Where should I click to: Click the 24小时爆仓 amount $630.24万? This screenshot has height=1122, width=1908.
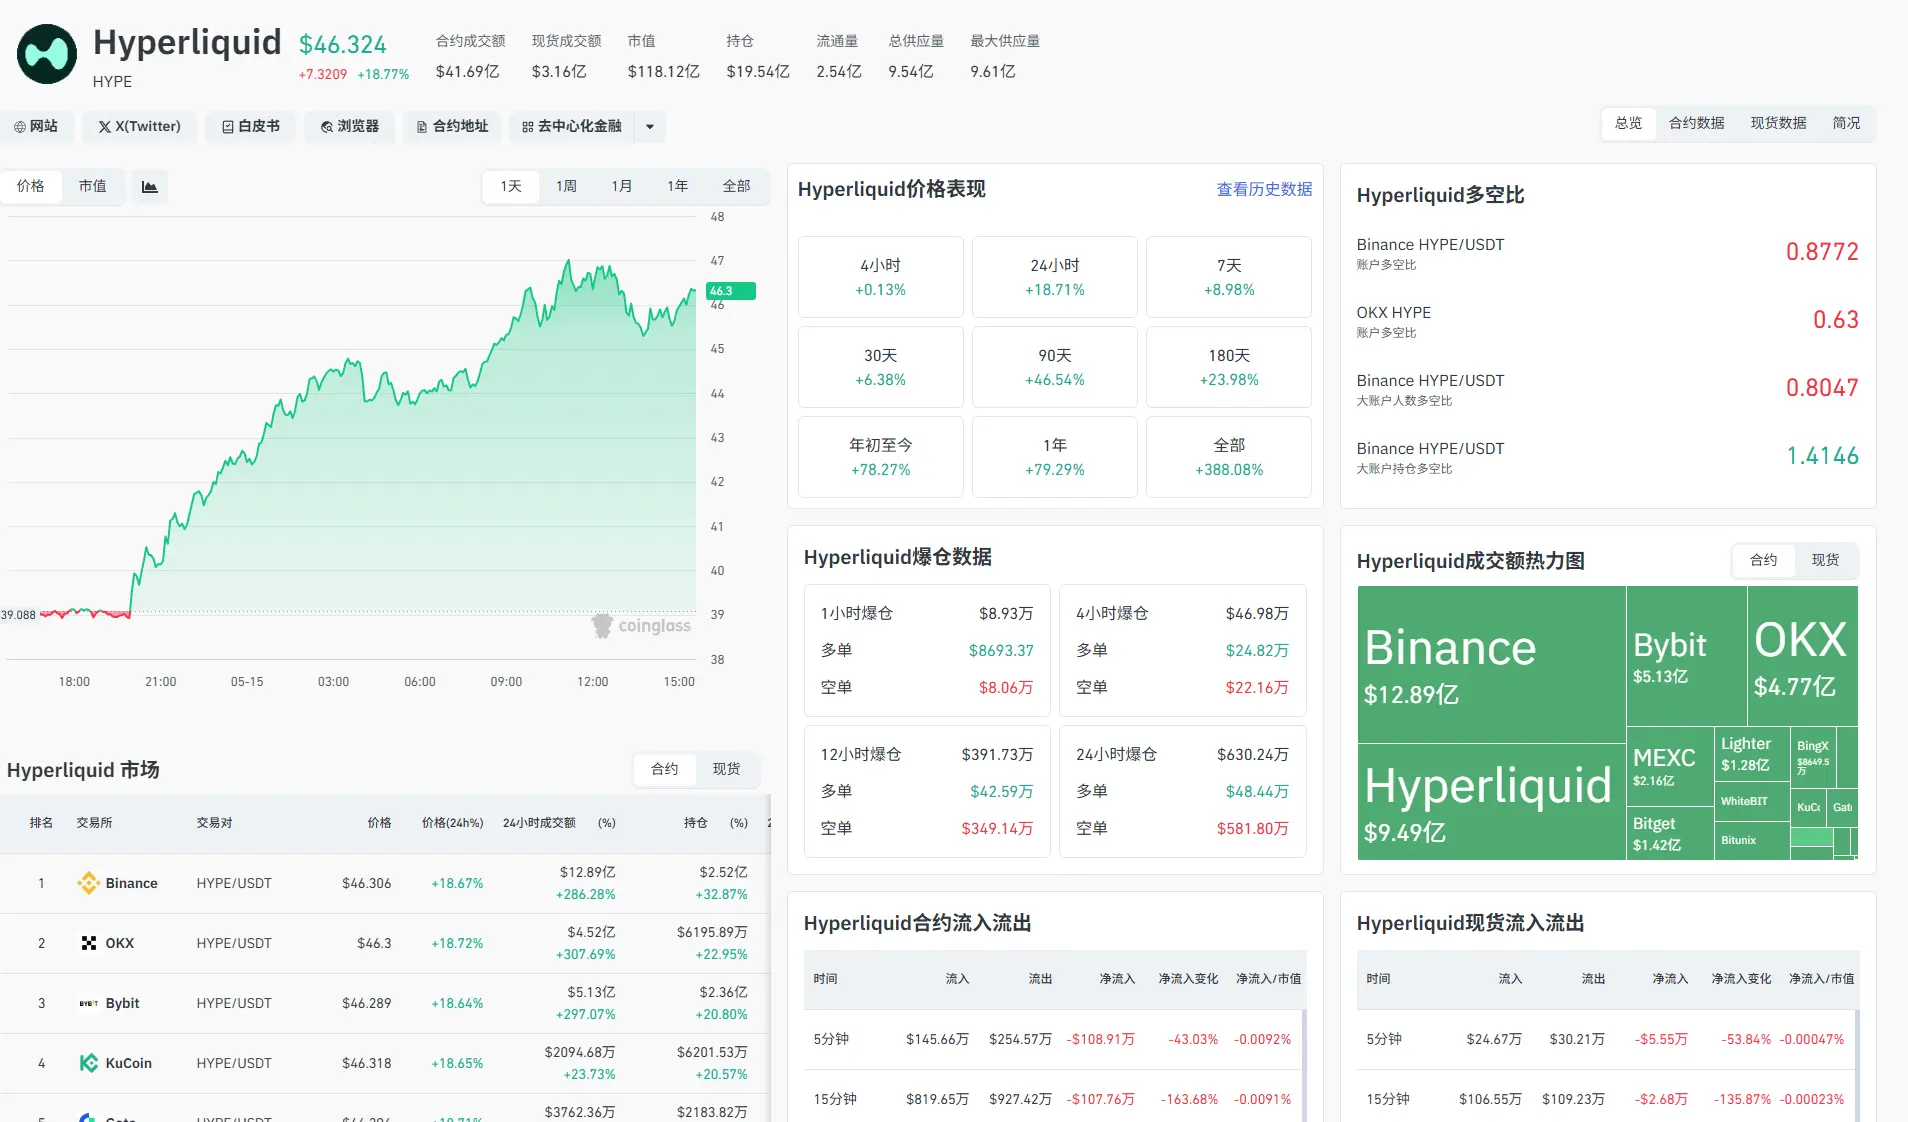[x=1253, y=755]
